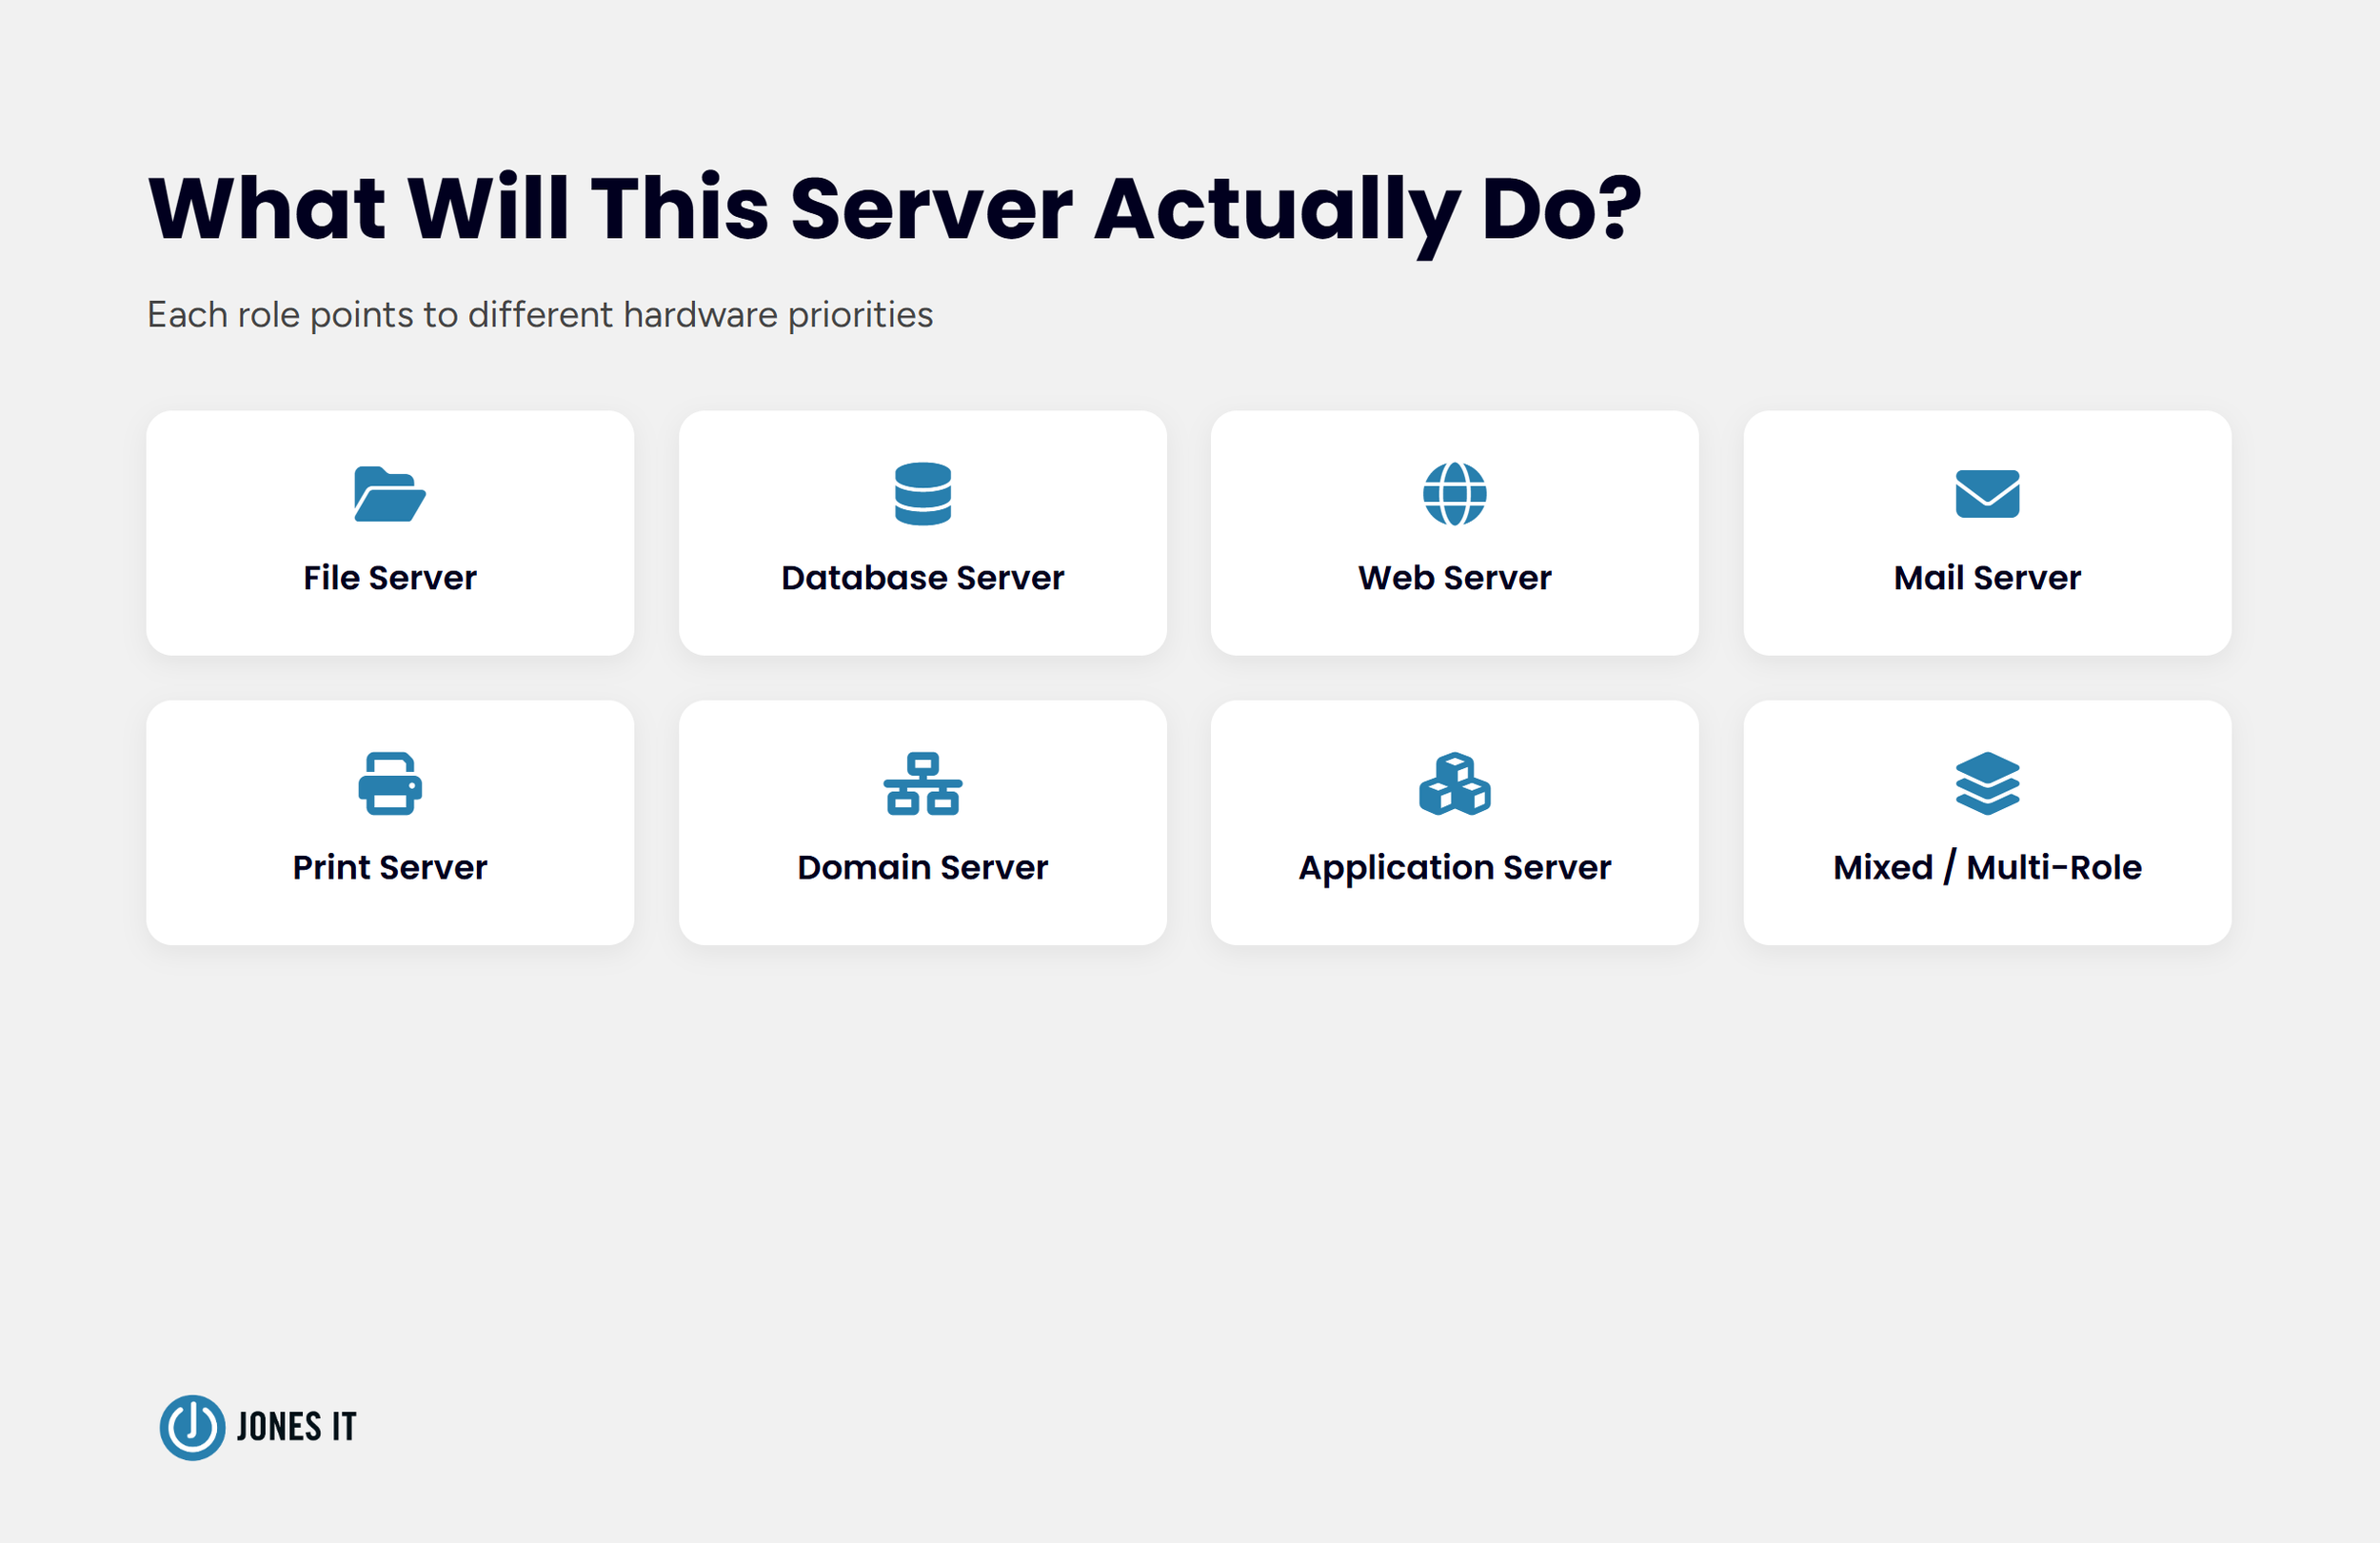Click the Jones IT power logo icon
2380x1543 pixels.
(x=192, y=1428)
